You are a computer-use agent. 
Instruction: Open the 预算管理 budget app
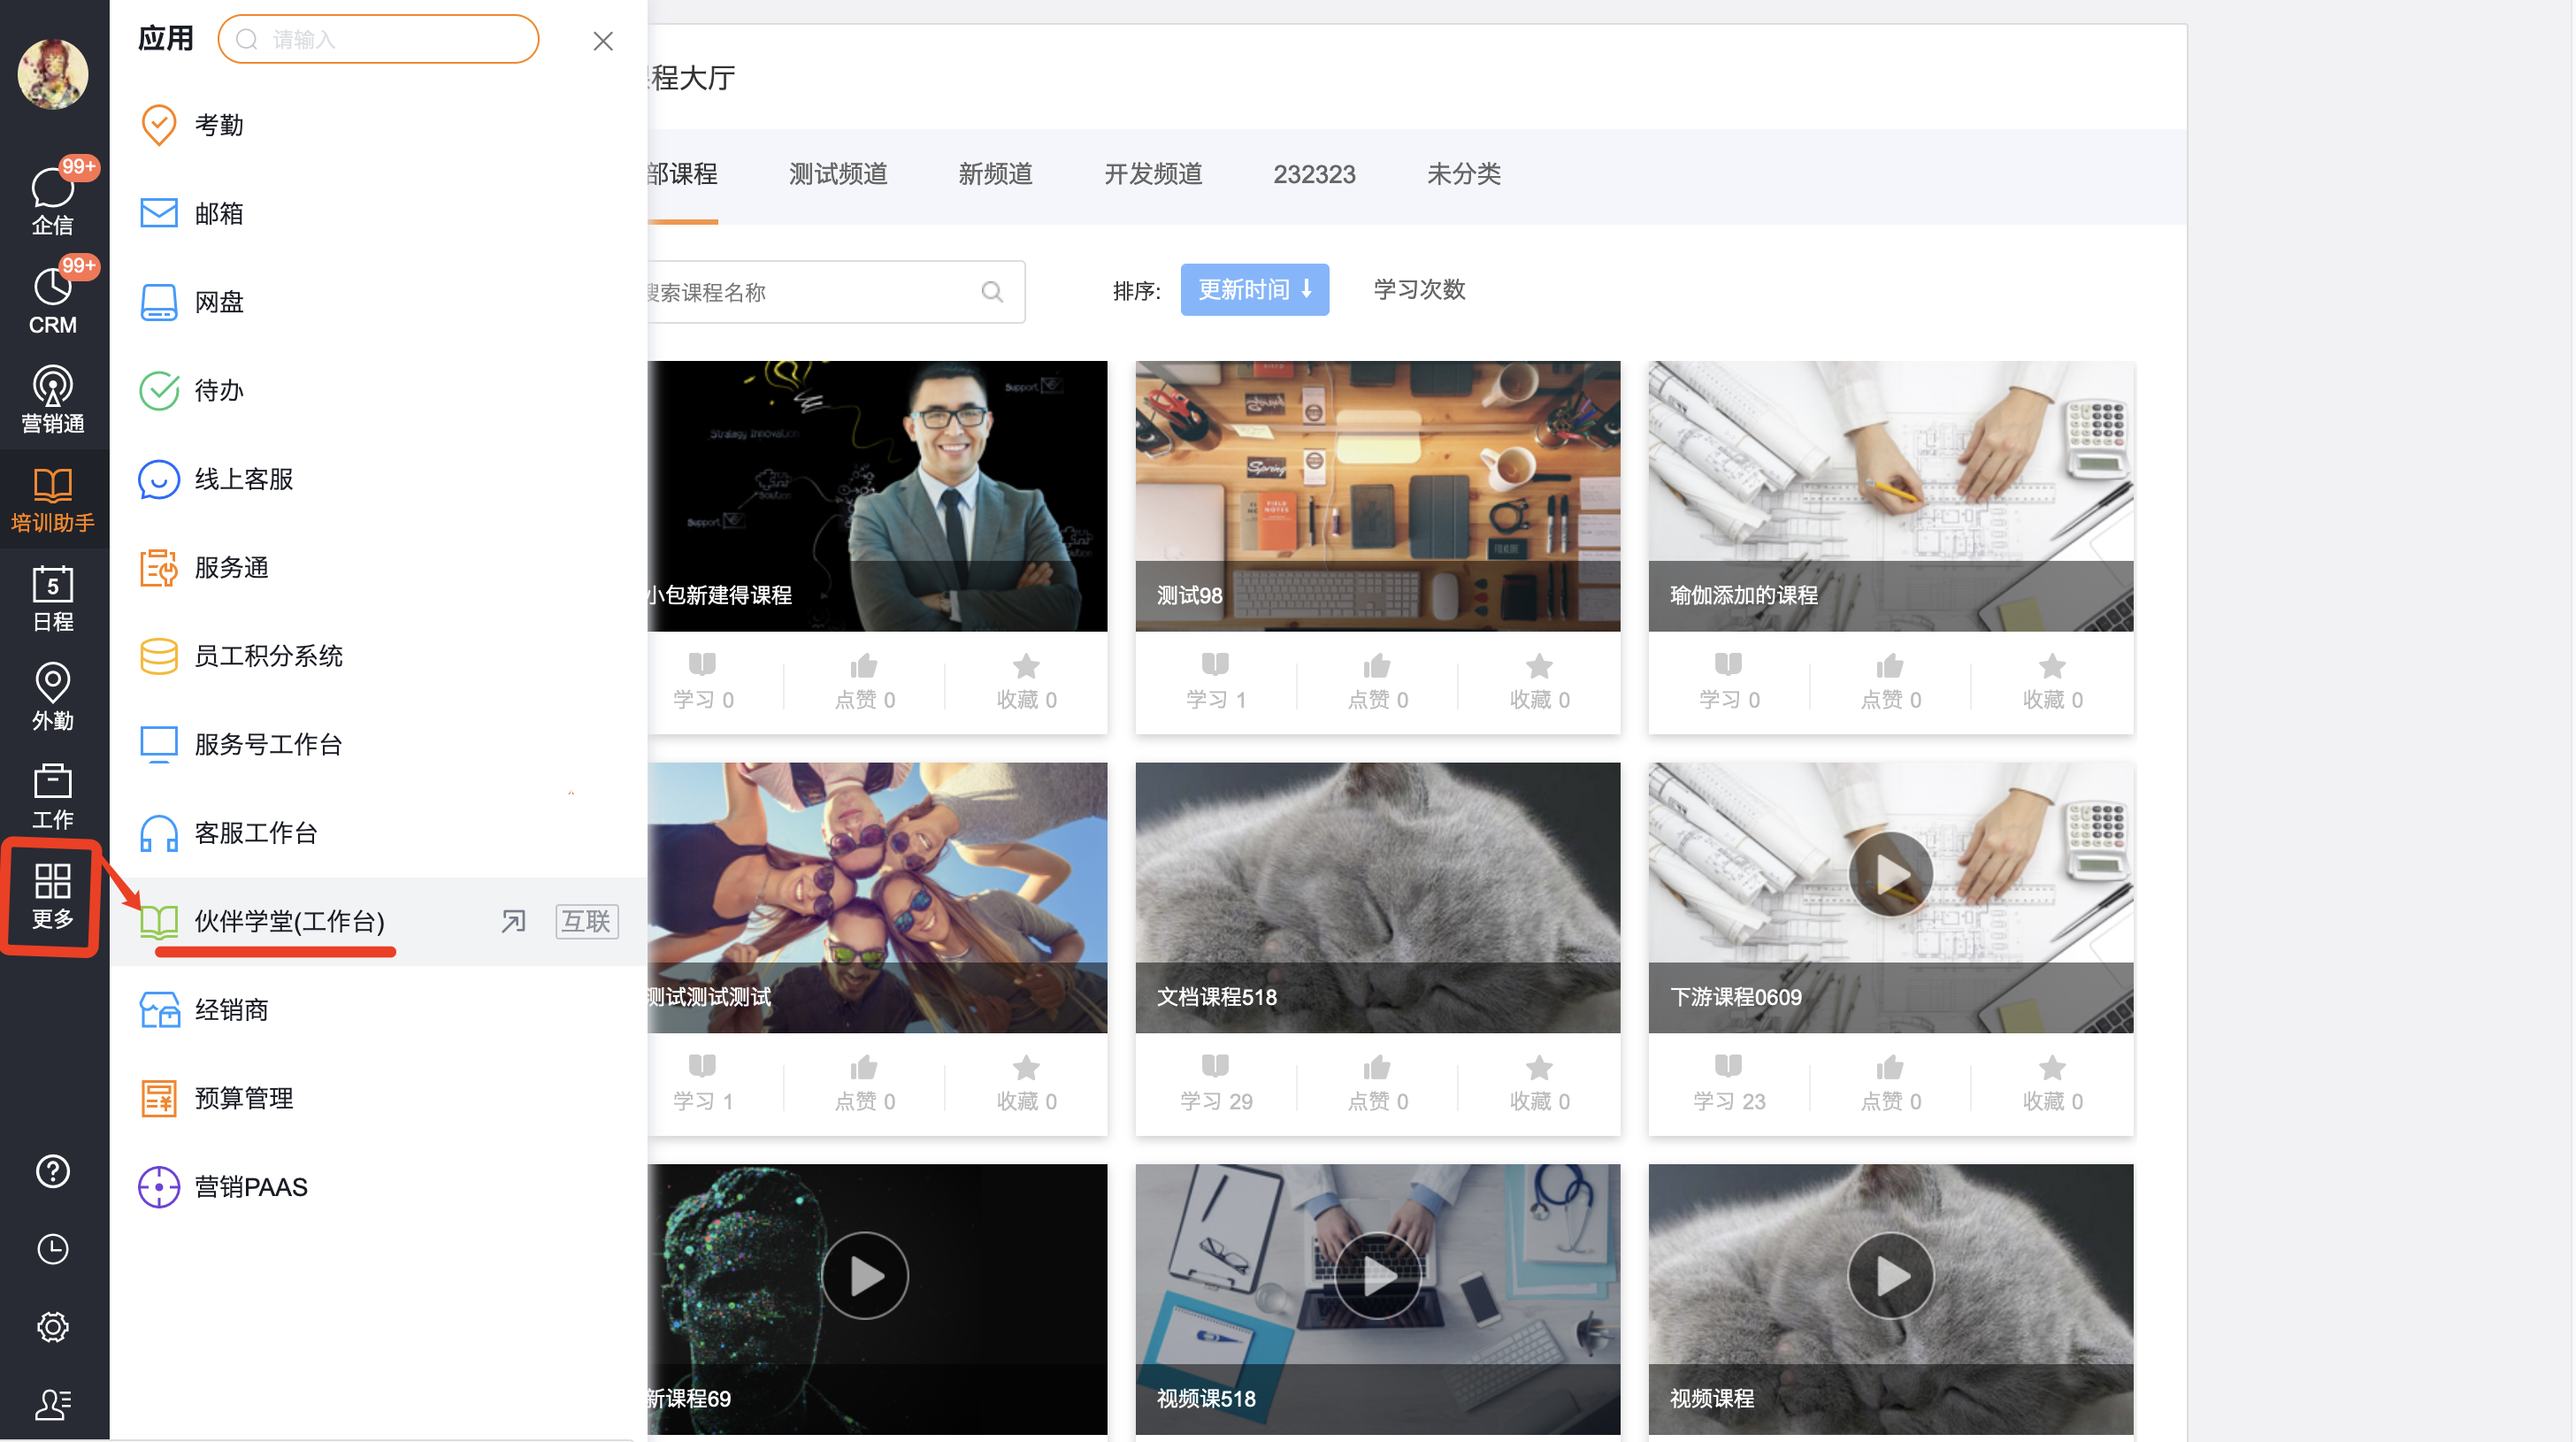(x=378, y=1098)
